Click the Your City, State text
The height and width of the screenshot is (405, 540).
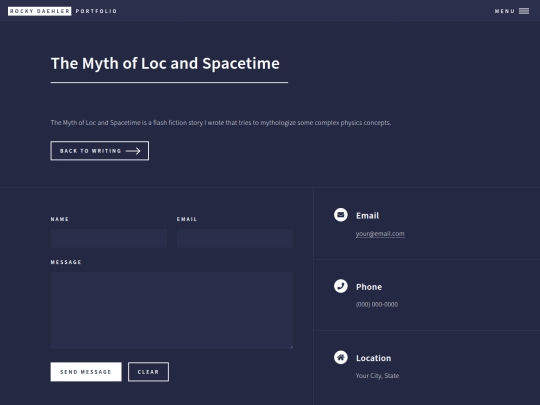377,376
